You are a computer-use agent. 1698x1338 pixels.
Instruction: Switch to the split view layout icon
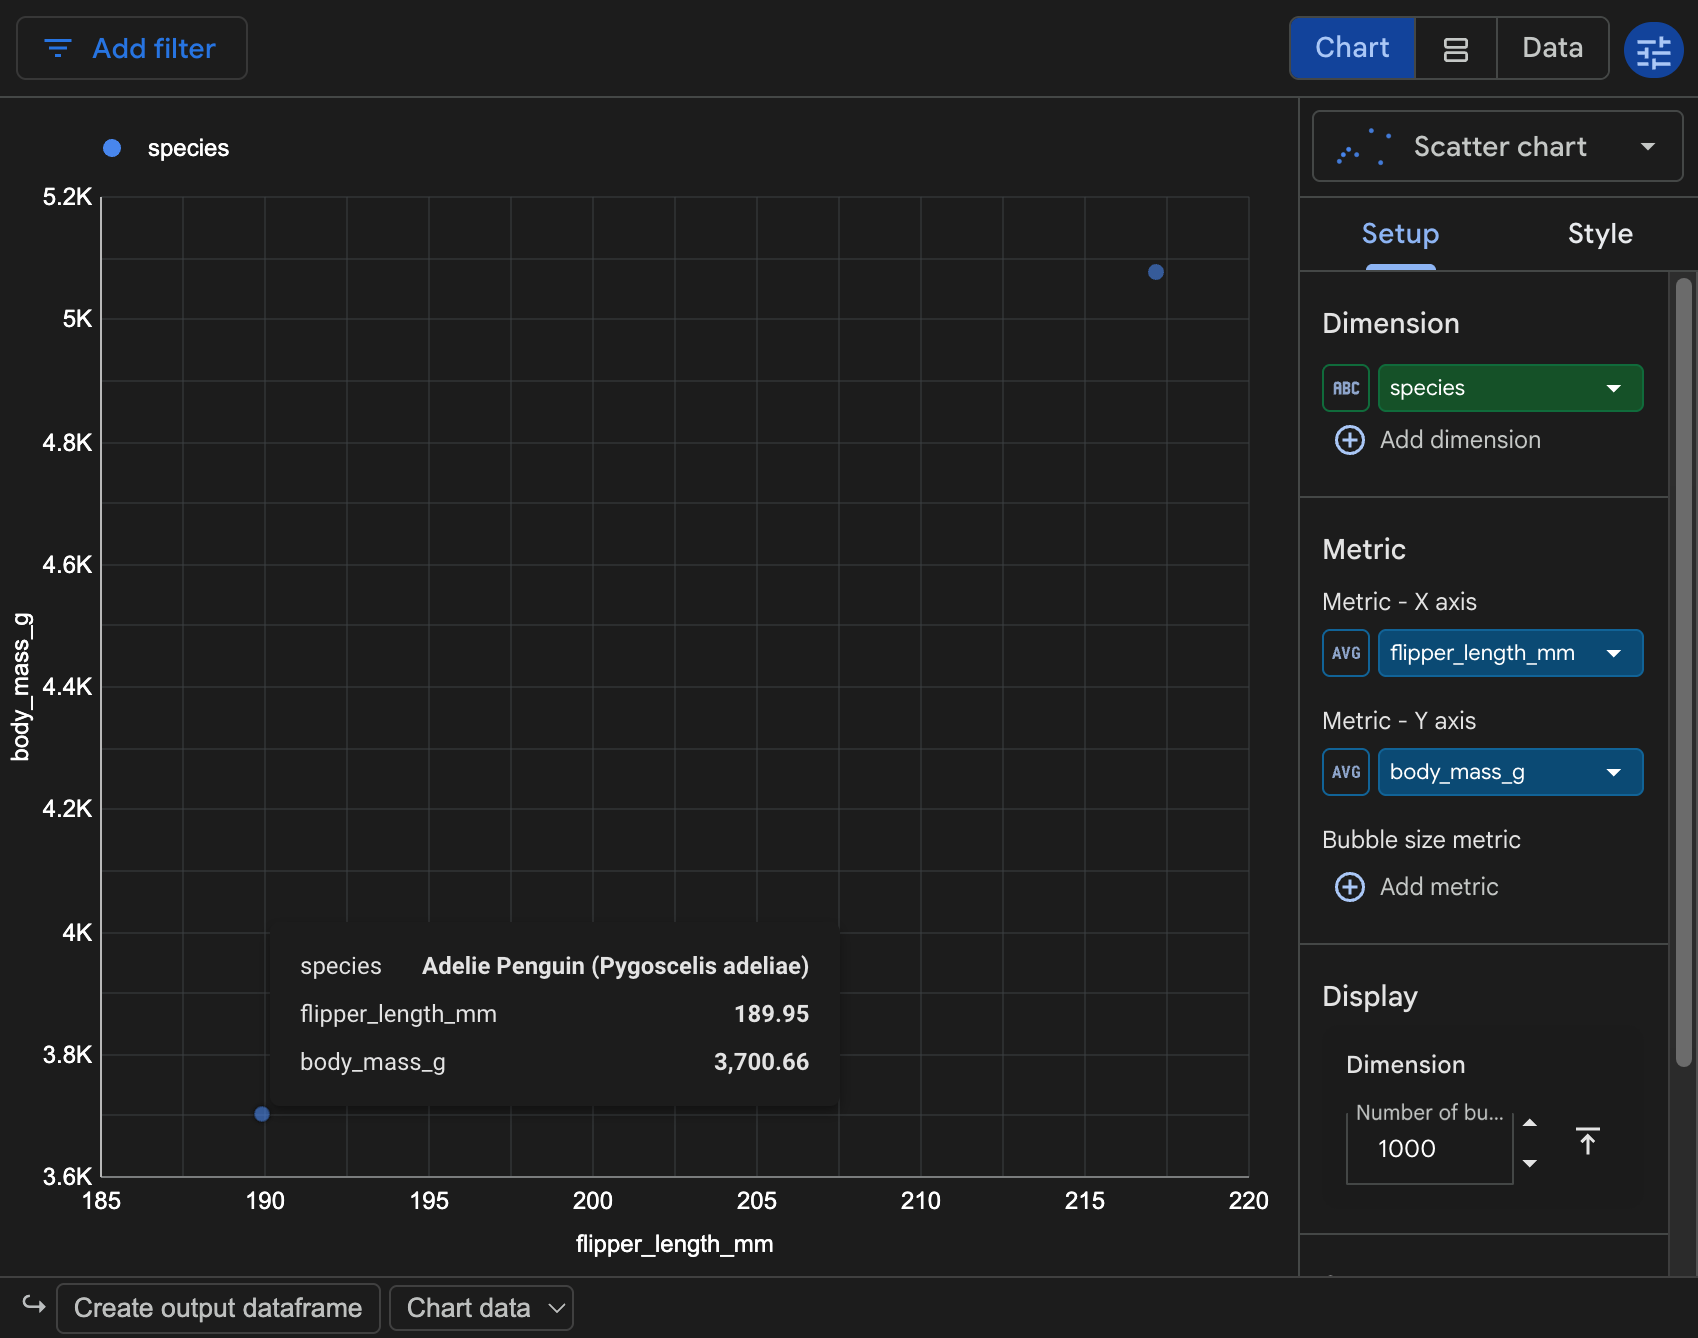1456,49
